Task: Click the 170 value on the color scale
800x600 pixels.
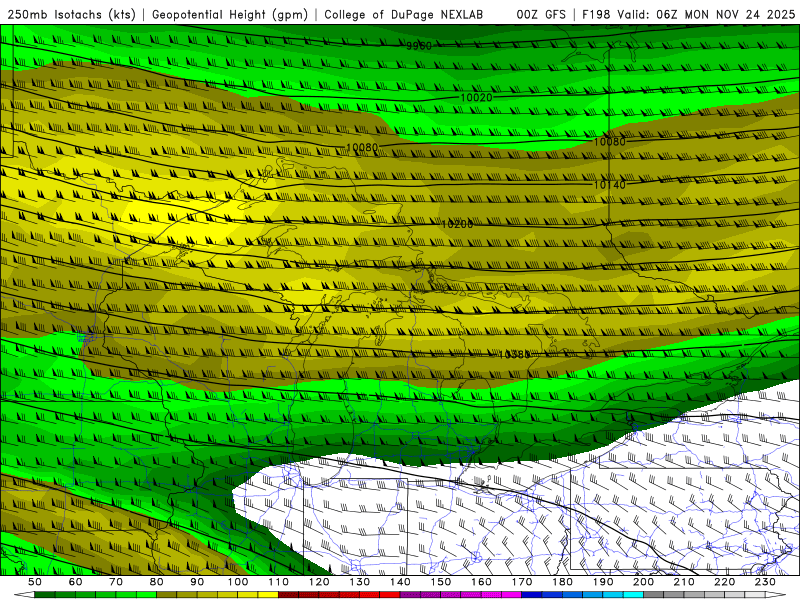Action: [x=522, y=582]
